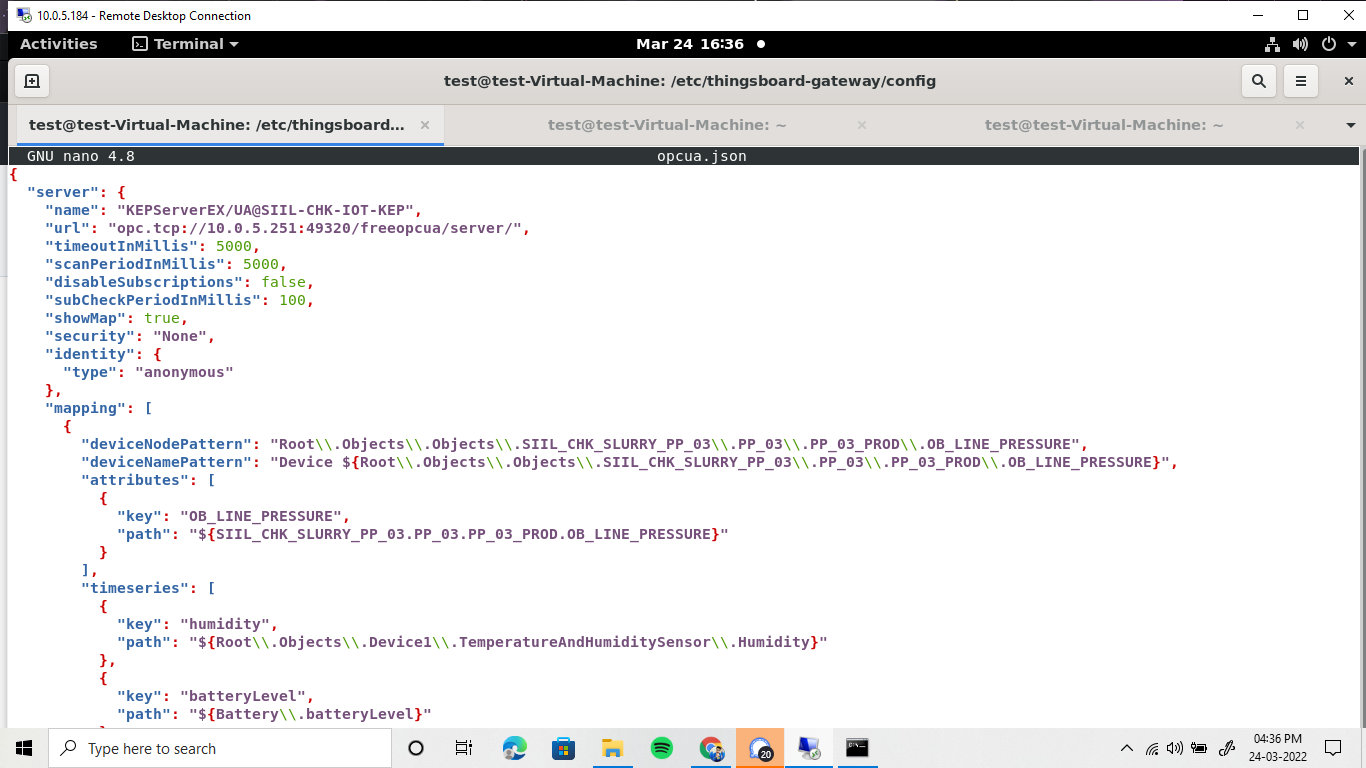The width and height of the screenshot is (1366, 768).
Task: Open Cortana on the taskbar
Action: pyautogui.click(x=415, y=748)
